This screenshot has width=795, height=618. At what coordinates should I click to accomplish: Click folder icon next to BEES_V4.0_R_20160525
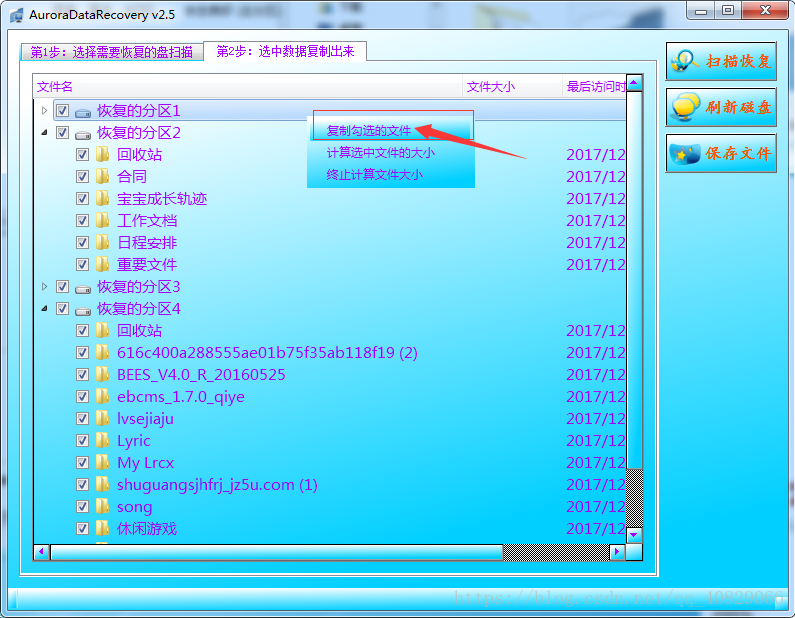click(x=103, y=374)
